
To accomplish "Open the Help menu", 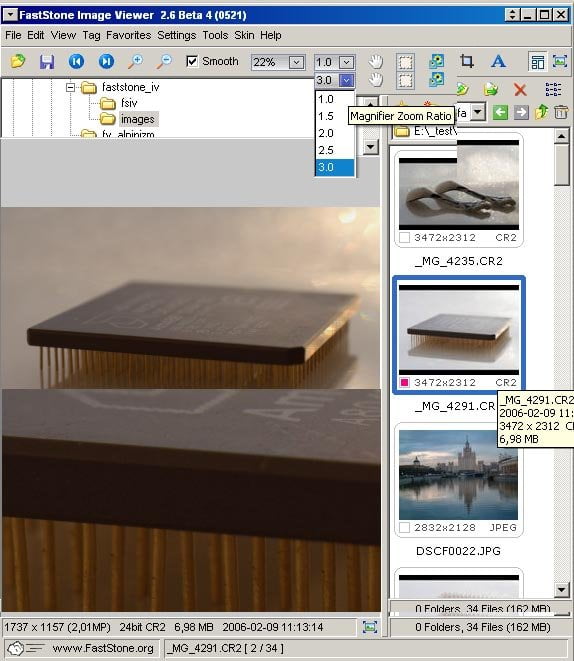I will tap(271, 35).
